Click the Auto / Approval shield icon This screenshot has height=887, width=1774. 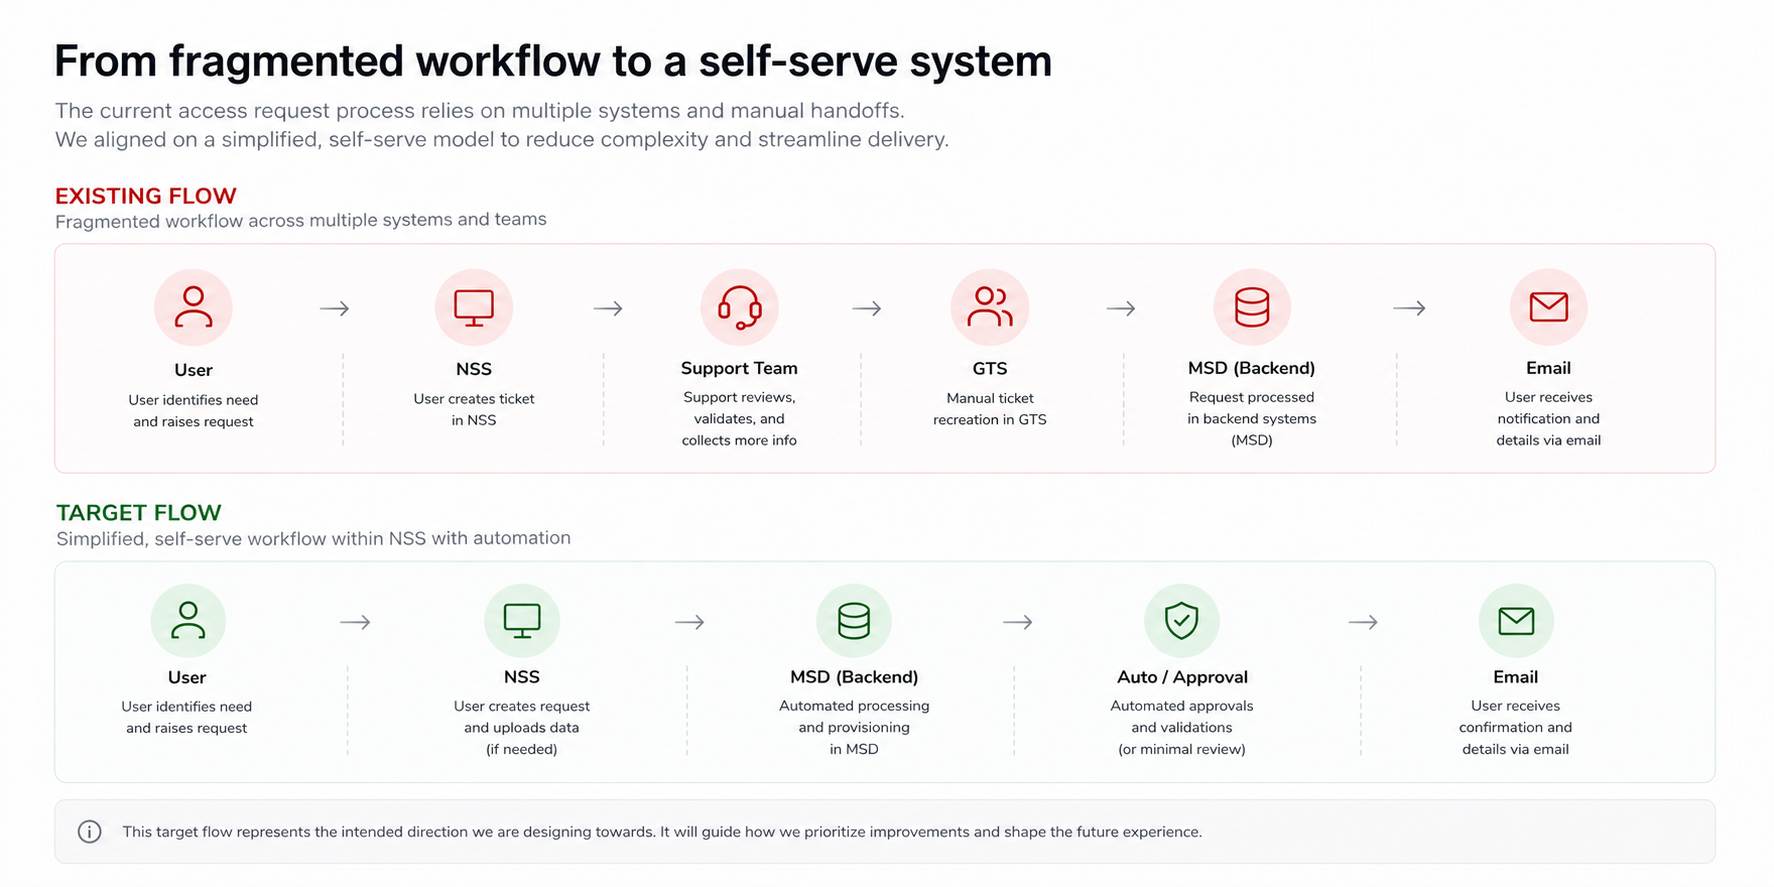(x=1182, y=621)
